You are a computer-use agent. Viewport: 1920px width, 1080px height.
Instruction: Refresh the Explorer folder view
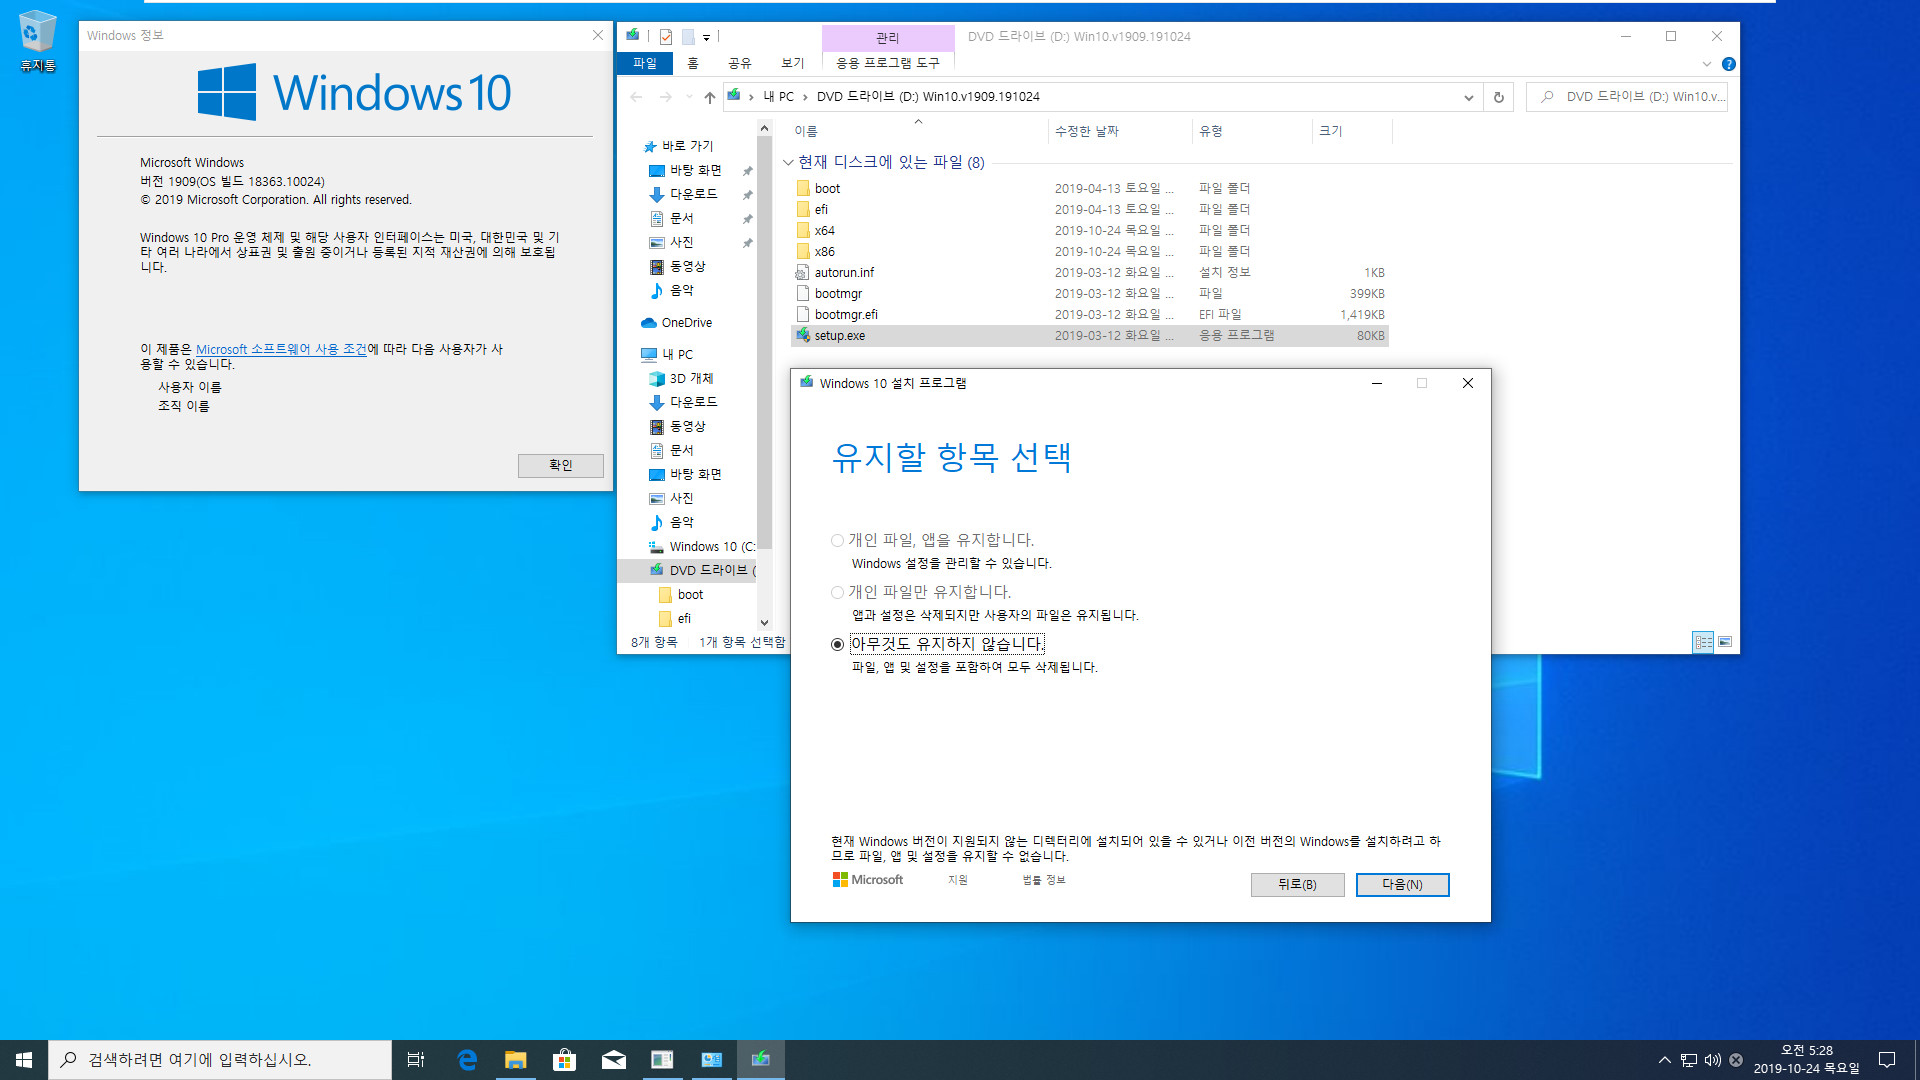point(1498,97)
